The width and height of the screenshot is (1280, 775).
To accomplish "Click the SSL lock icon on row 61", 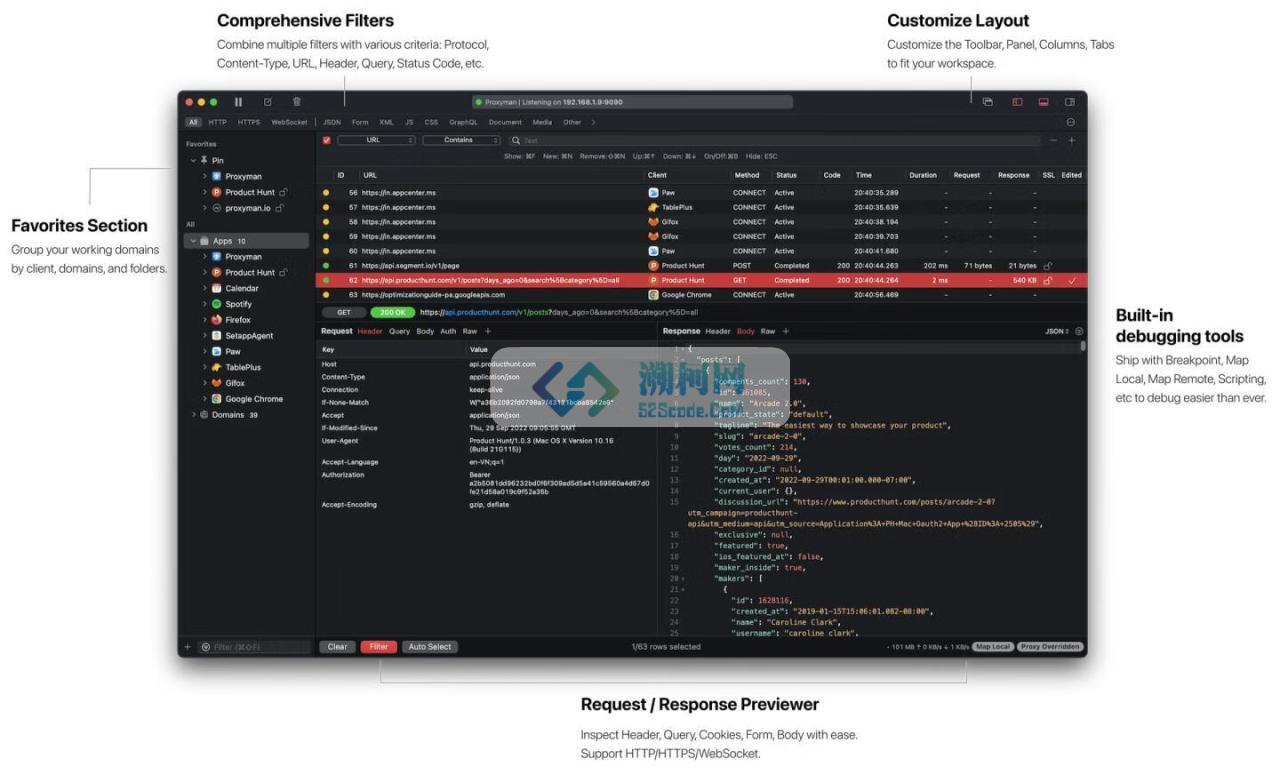I will (1047, 266).
